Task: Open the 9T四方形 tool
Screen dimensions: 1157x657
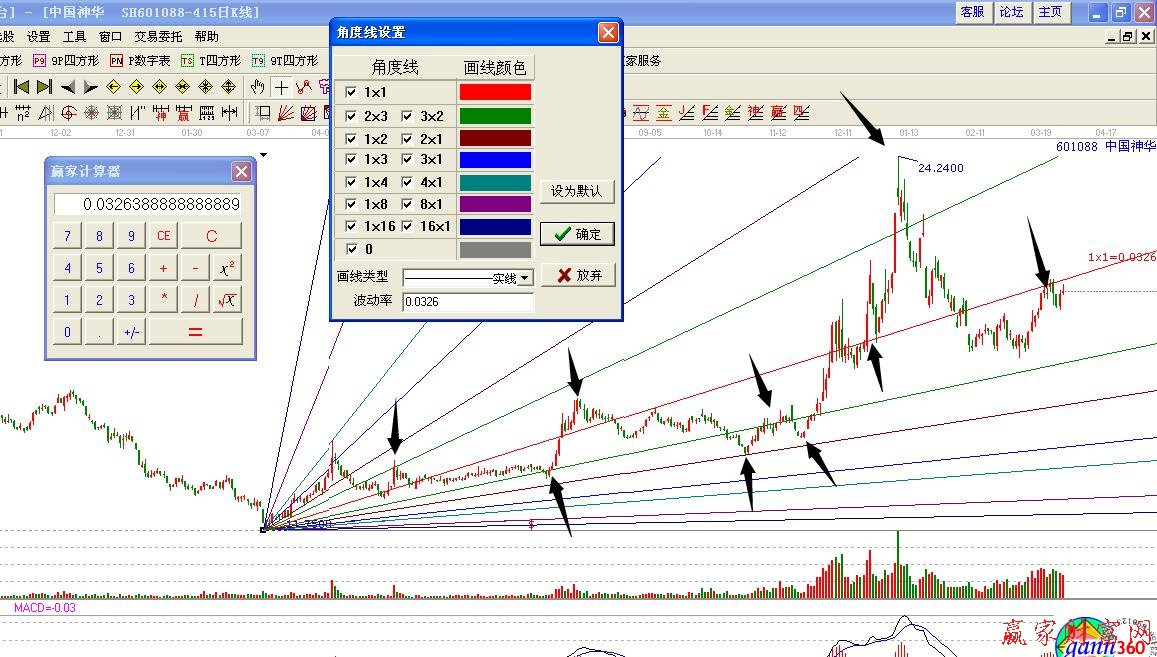Action: (x=285, y=61)
